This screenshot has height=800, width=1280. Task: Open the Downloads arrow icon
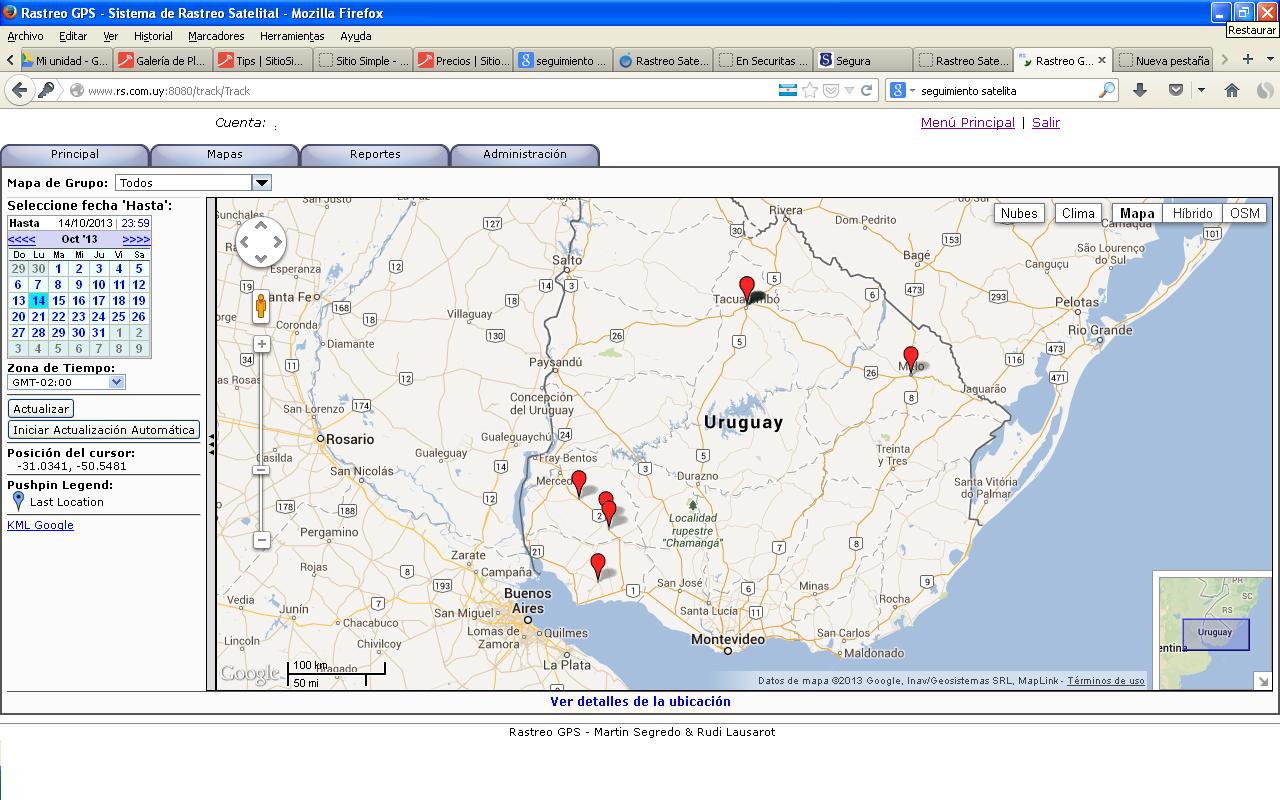[x=1140, y=90]
